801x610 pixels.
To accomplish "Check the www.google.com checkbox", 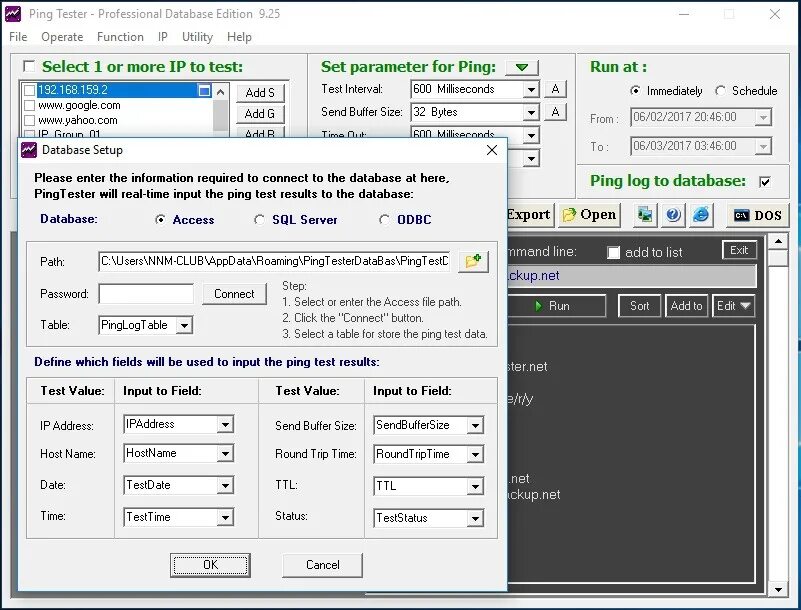I will pos(30,105).
